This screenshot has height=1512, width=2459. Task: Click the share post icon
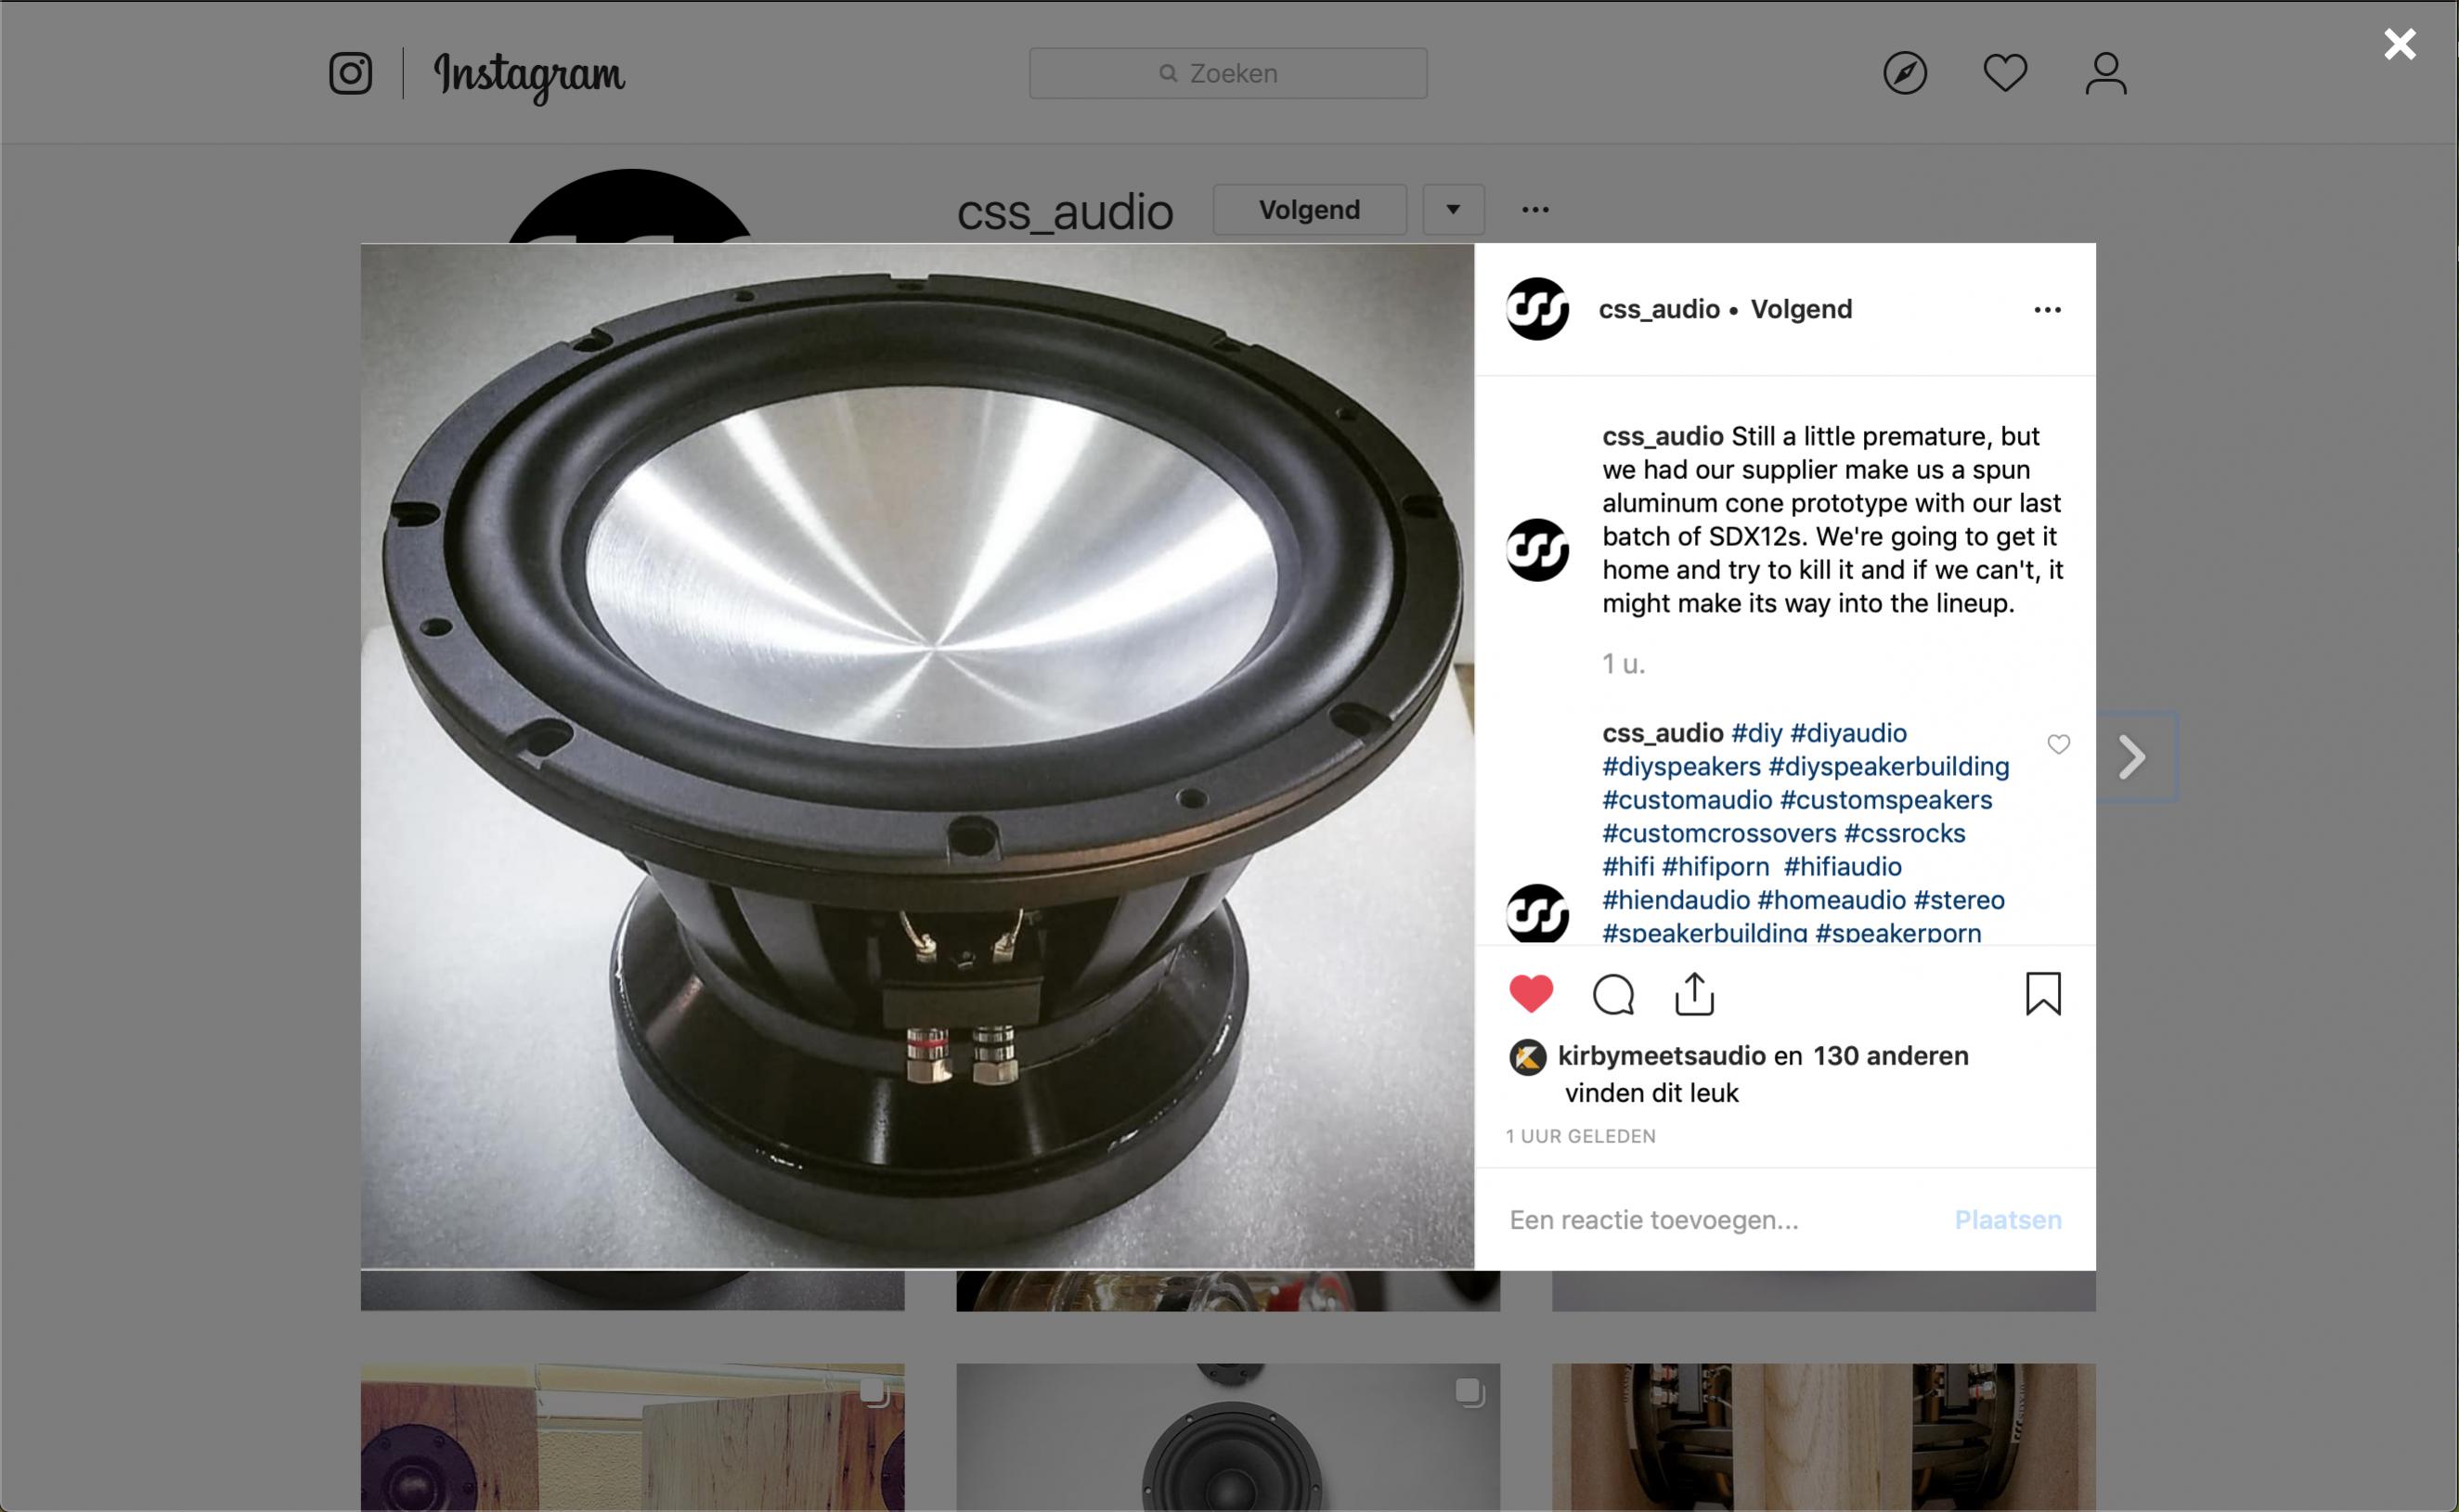1694,993
